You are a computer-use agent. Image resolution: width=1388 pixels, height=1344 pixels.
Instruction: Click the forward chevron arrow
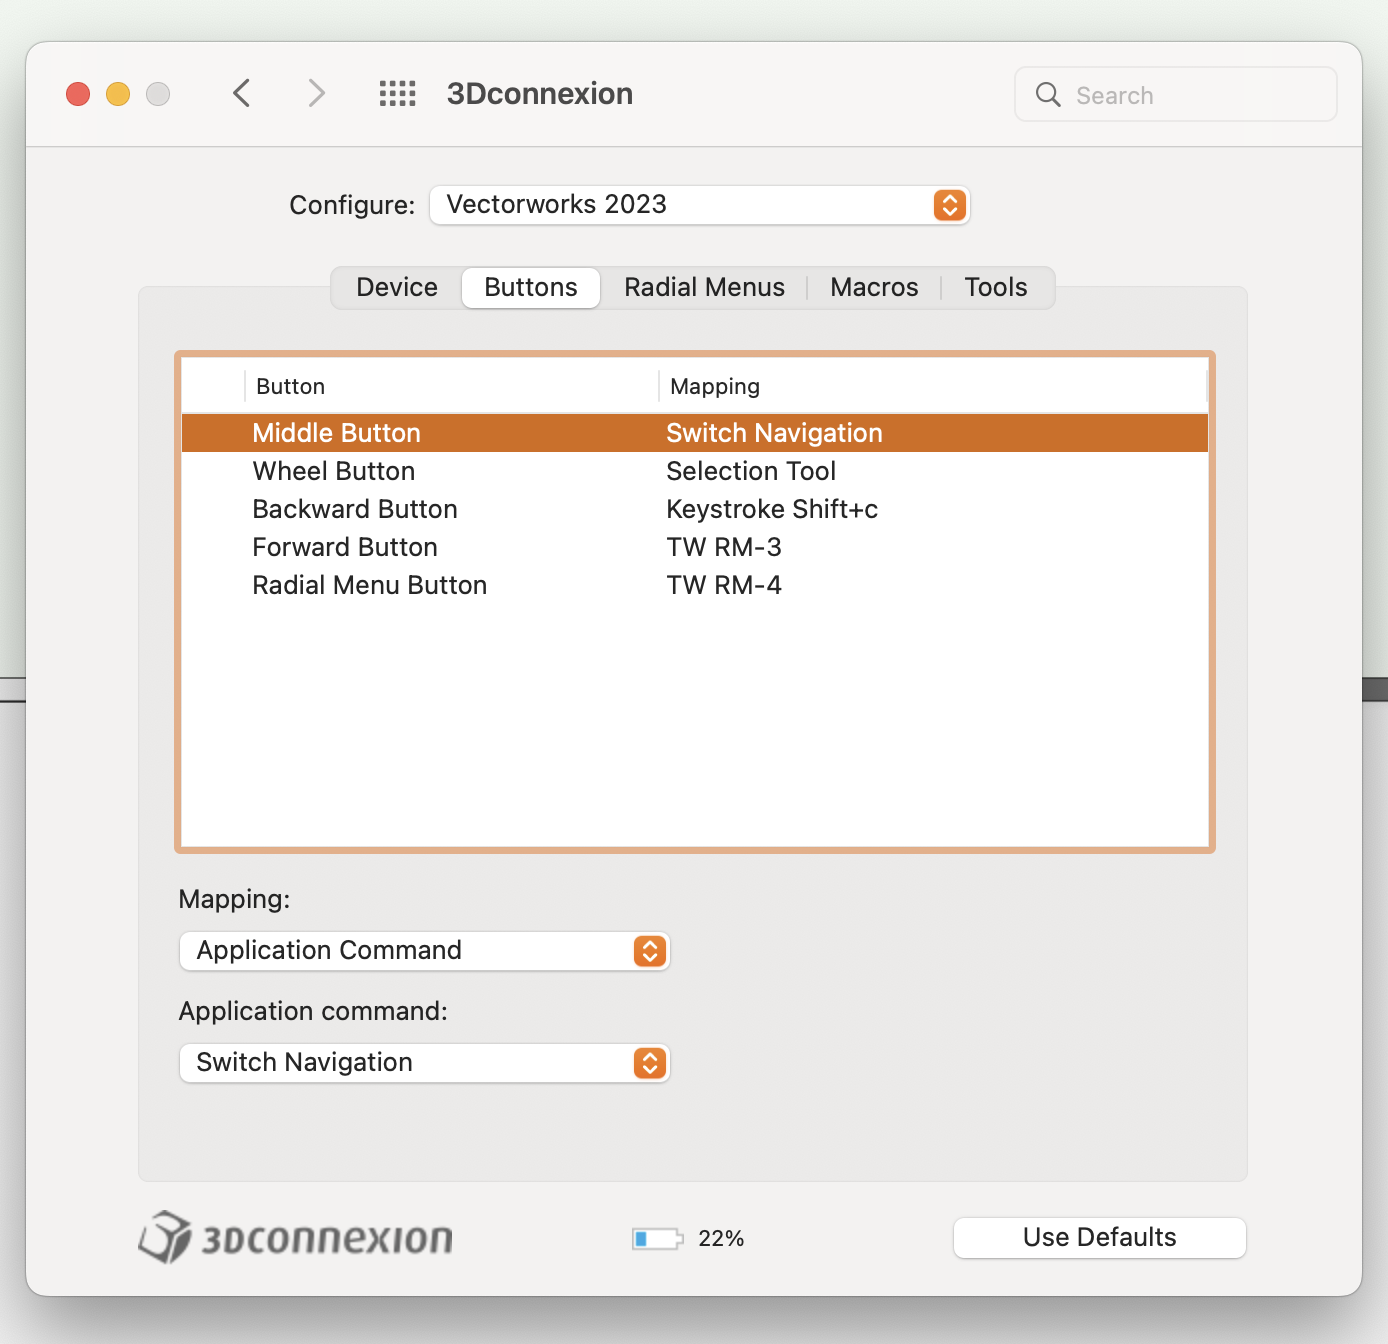pyautogui.click(x=316, y=94)
